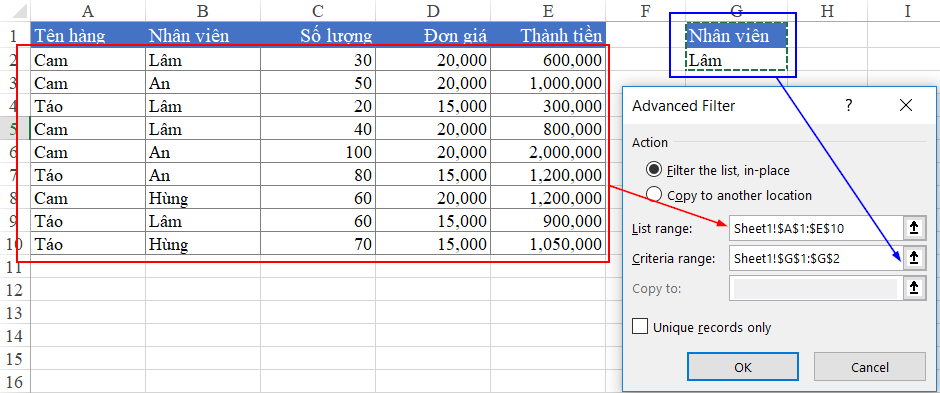Click An cell in row 3
940x393 pixels.
203,83
